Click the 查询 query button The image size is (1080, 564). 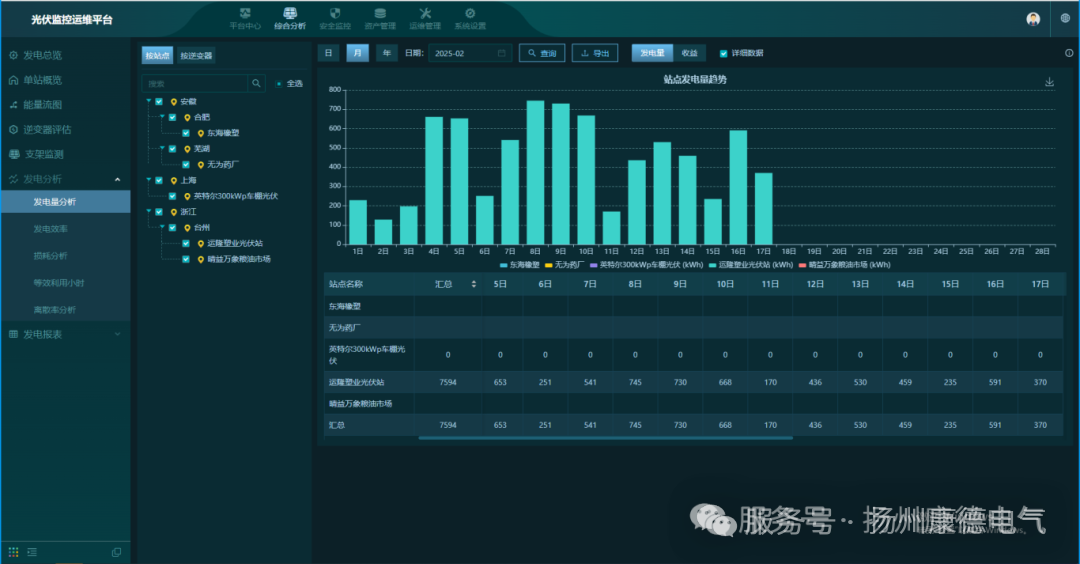541,53
